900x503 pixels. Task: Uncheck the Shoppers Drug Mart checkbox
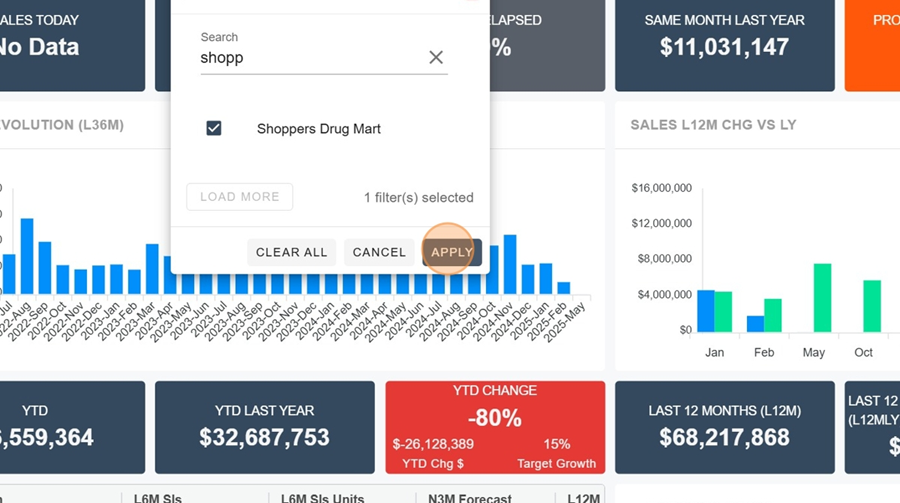(x=214, y=128)
